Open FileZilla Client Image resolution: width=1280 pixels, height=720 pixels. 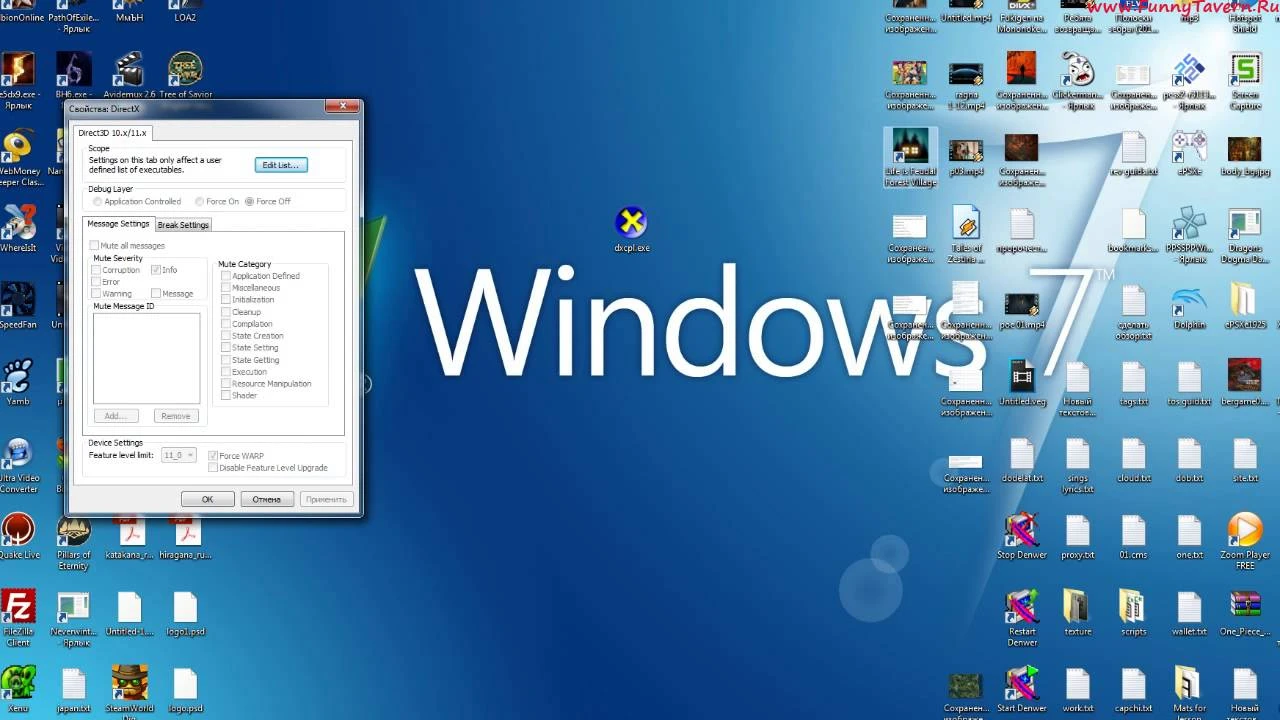pyautogui.click(x=17, y=608)
